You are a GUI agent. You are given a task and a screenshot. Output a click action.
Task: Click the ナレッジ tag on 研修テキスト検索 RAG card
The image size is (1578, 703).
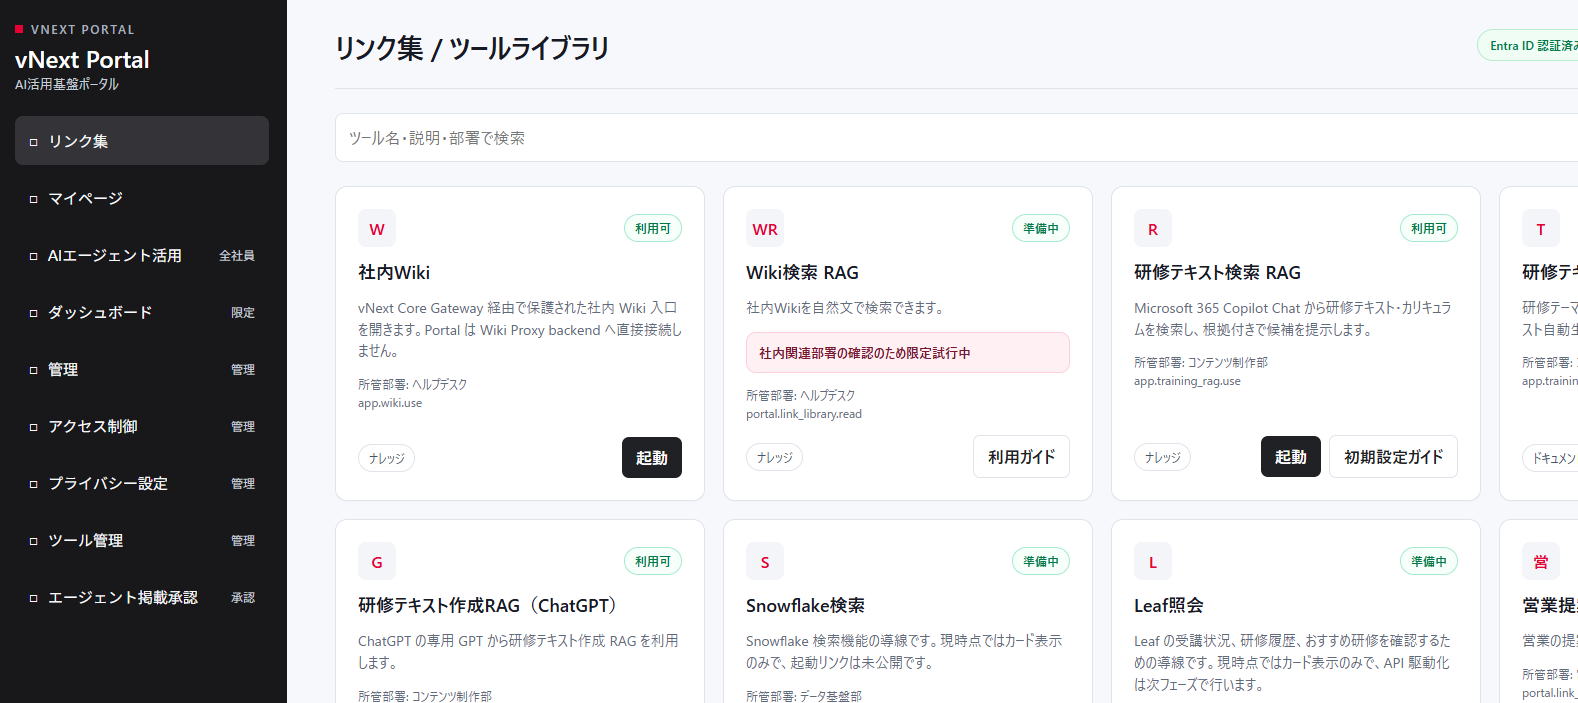(x=1163, y=457)
